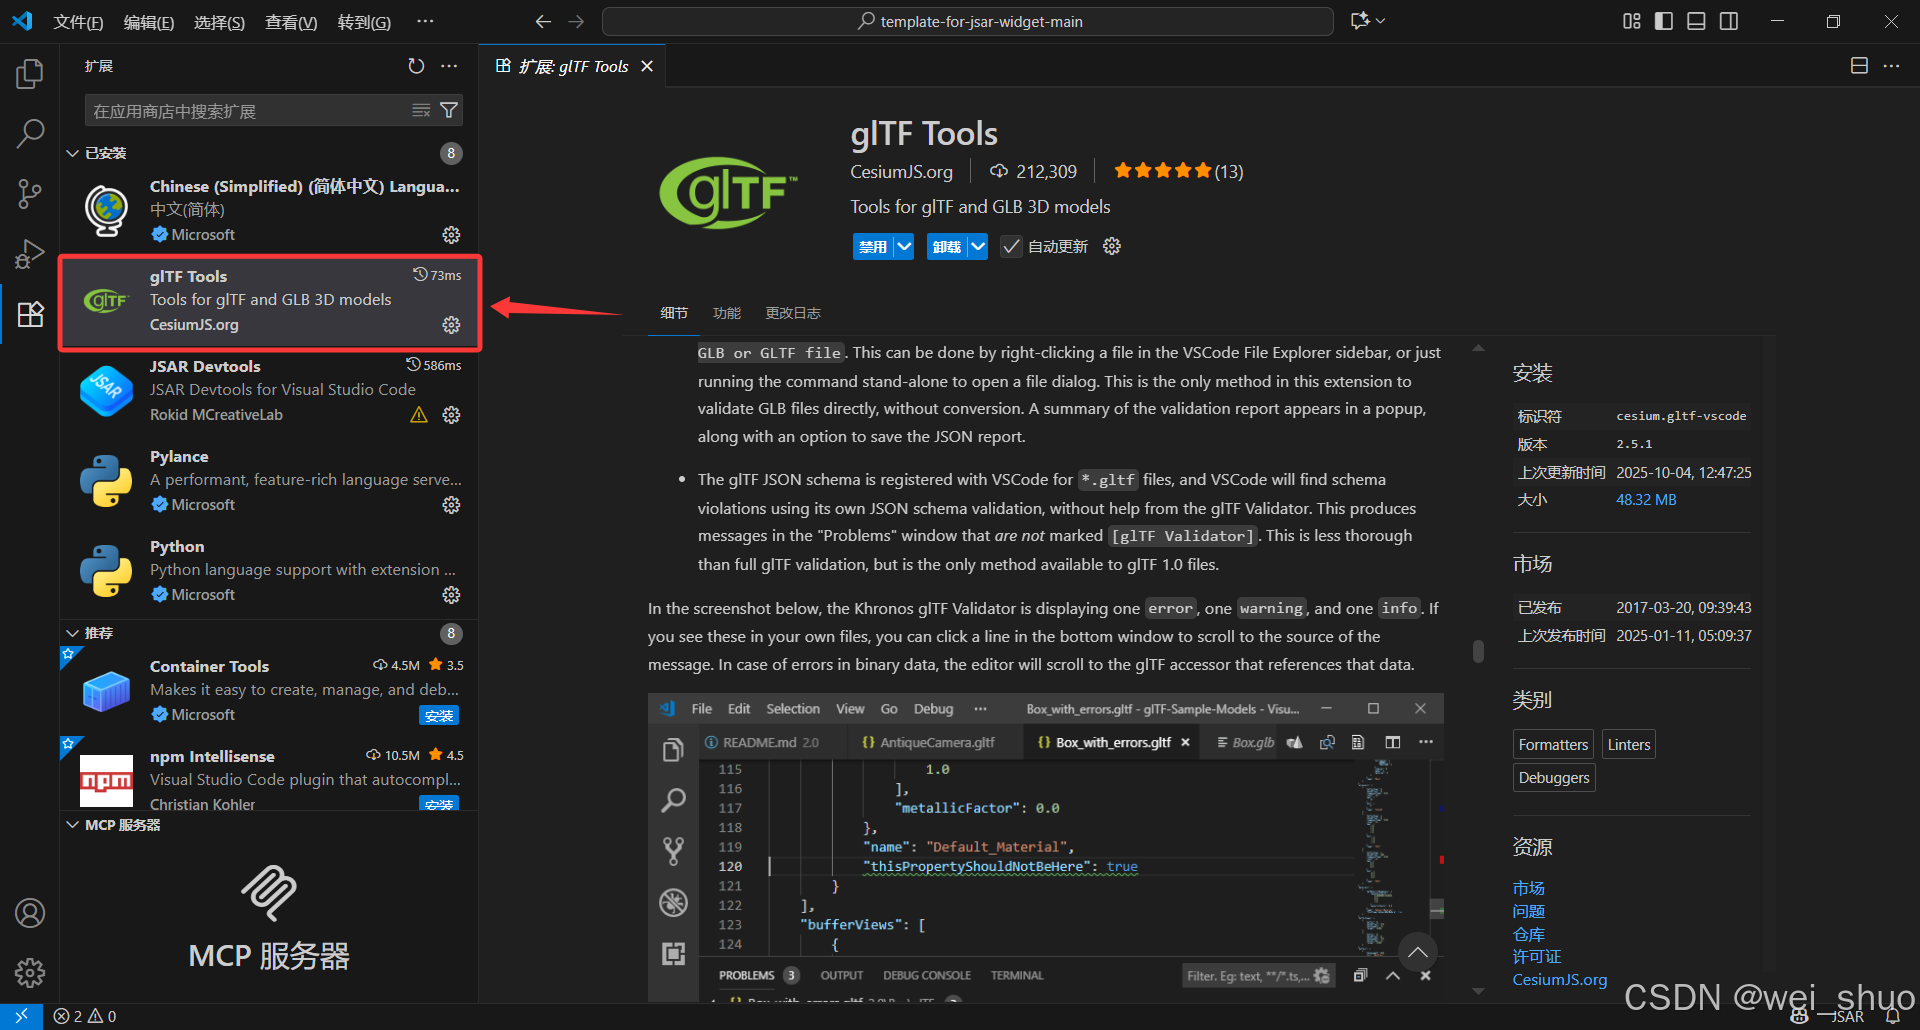Open Pylance manage gear
This screenshot has width=1920, height=1030.
point(451,505)
